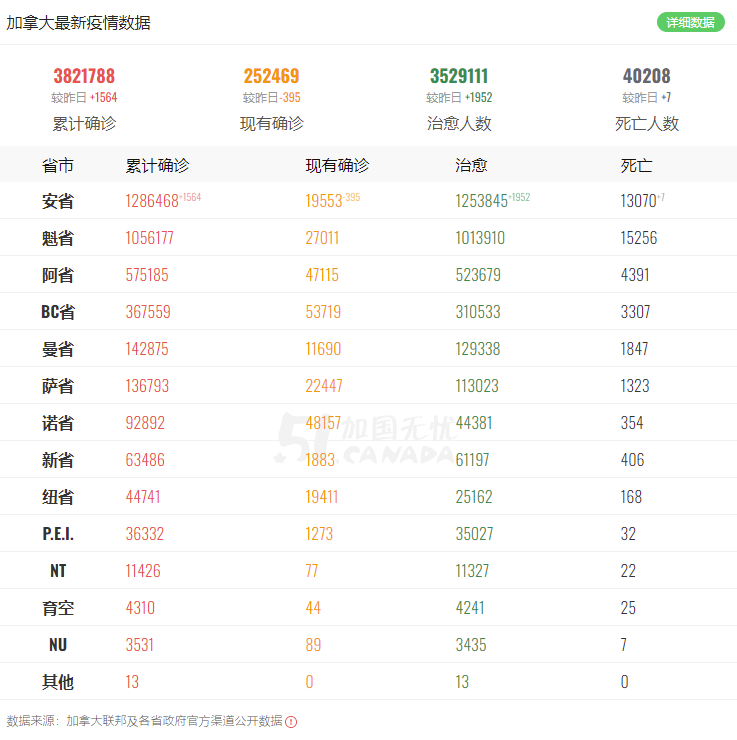The height and width of the screenshot is (740, 737).
Task: Select the 萨省 row label
Action: pos(58,386)
